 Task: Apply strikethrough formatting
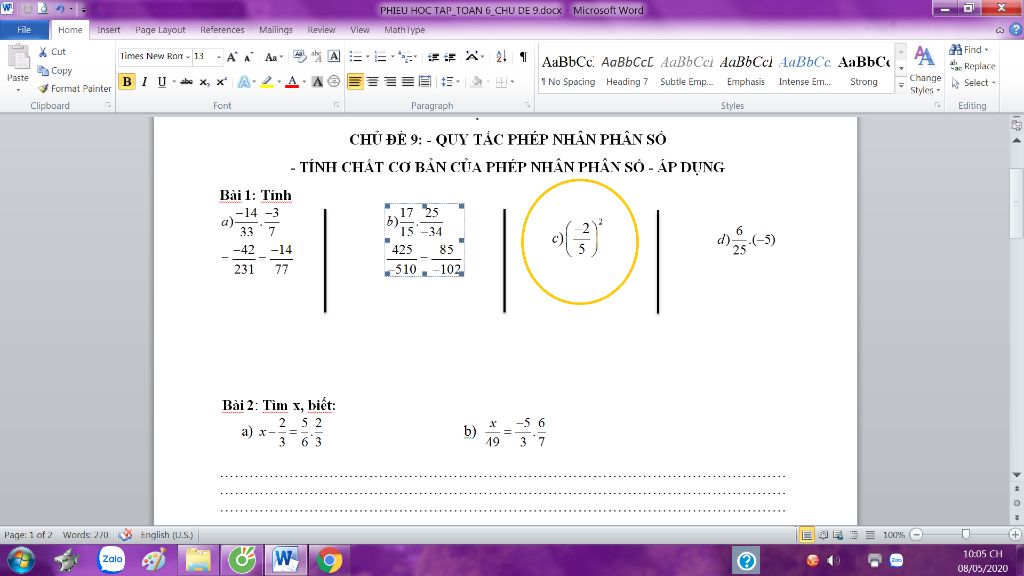coord(186,82)
